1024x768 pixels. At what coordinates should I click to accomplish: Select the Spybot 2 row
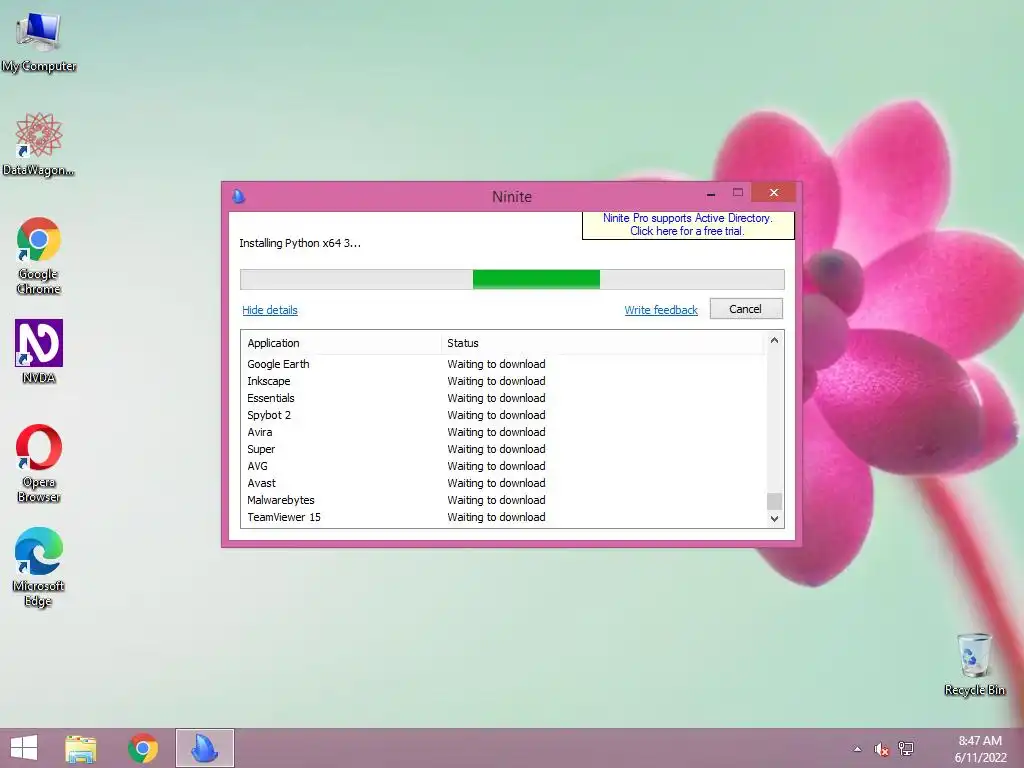point(503,415)
